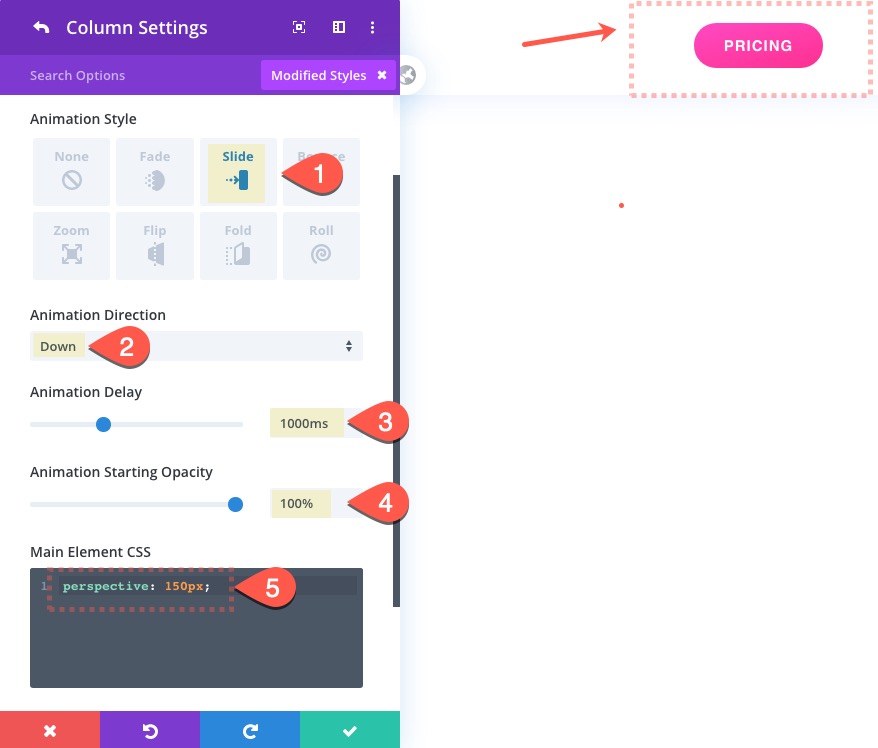Remove the Modified Styles filter via its X
The image size is (878, 748).
[382, 75]
